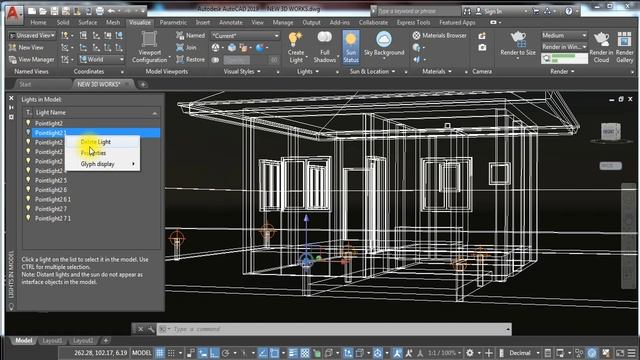Toggle lineweight display in status bar
The image size is (640, 360).
293,353
